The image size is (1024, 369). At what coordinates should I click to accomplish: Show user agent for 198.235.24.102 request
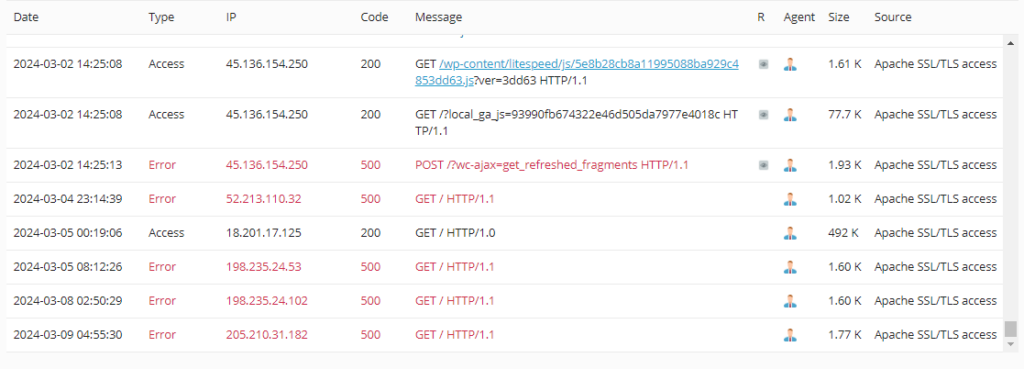[x=790, y=300]
